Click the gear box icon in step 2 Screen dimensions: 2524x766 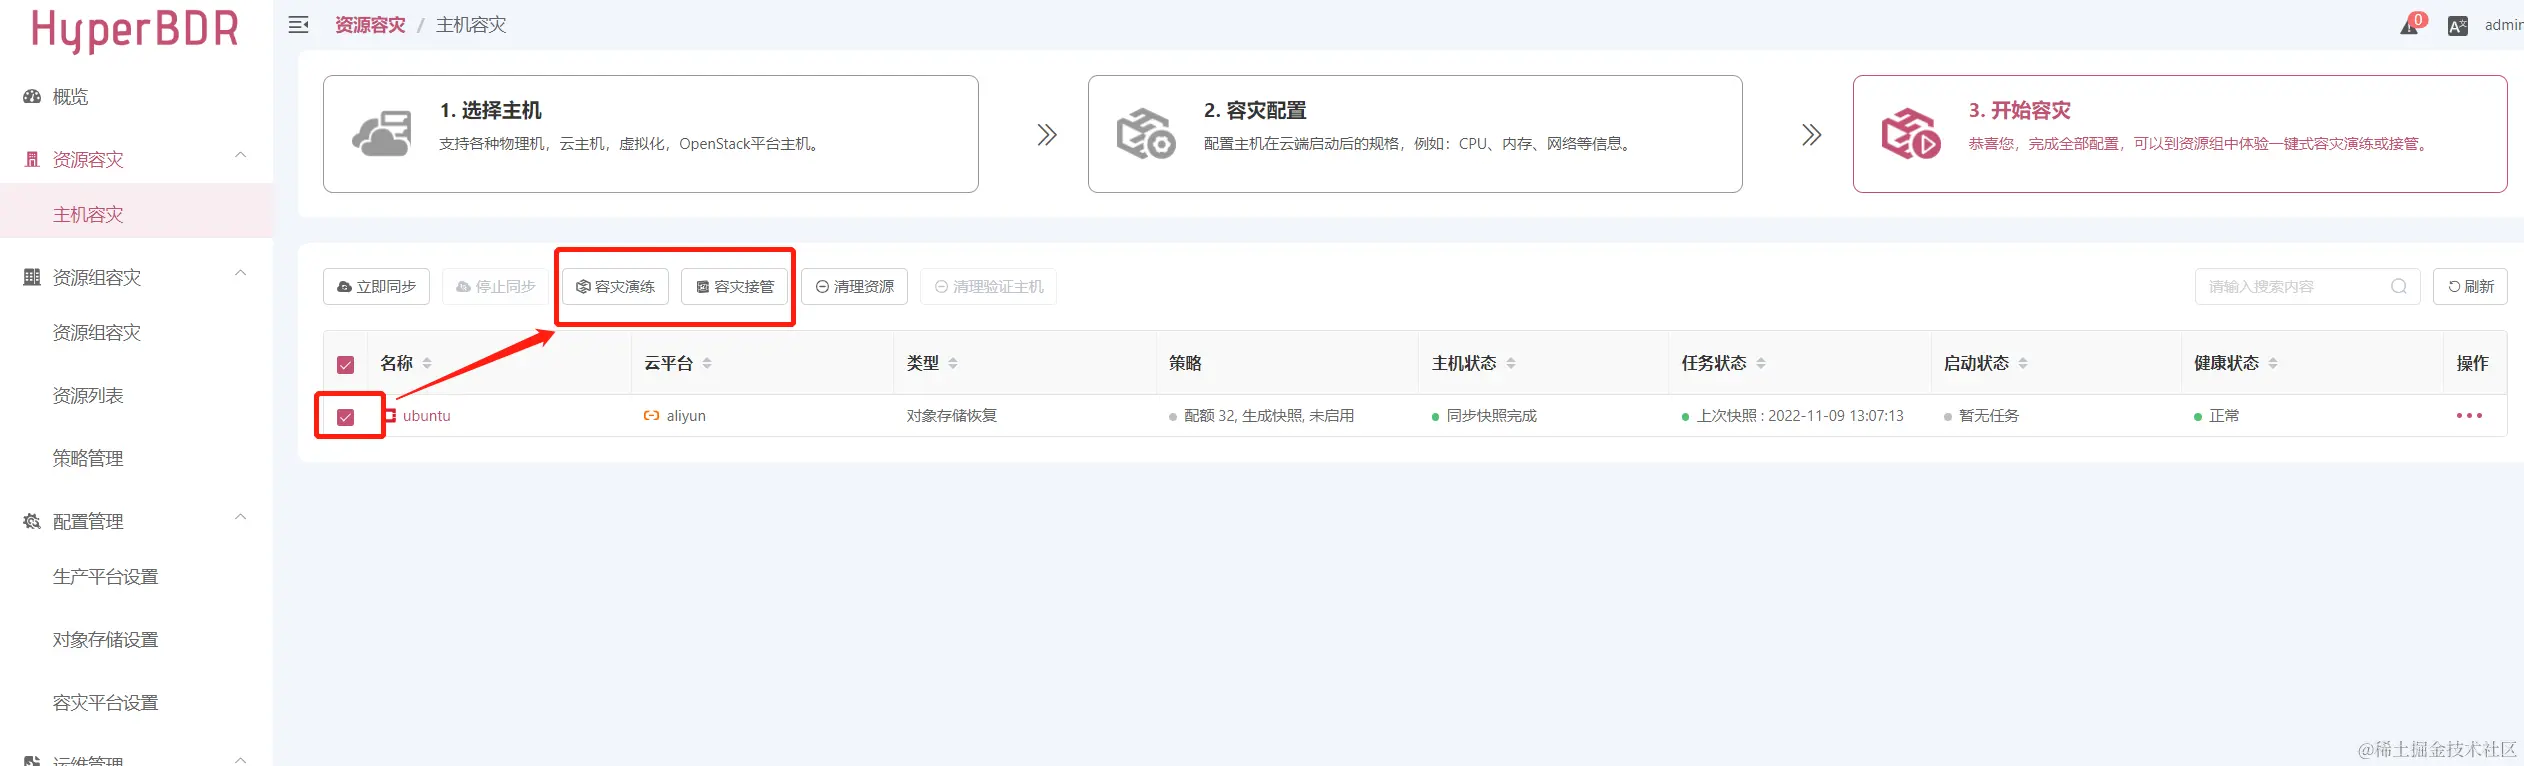[1146, 134]
